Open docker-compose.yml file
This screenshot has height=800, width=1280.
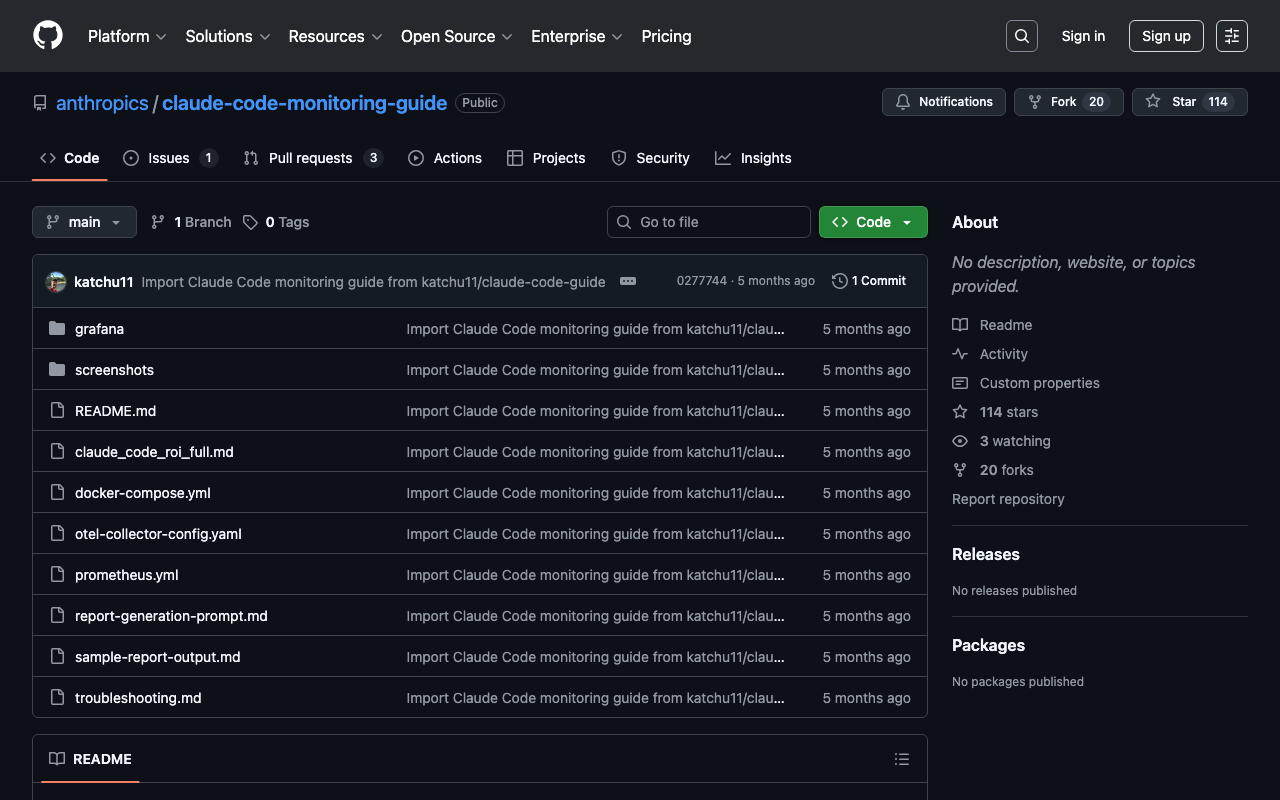click(x=143, y=493)
